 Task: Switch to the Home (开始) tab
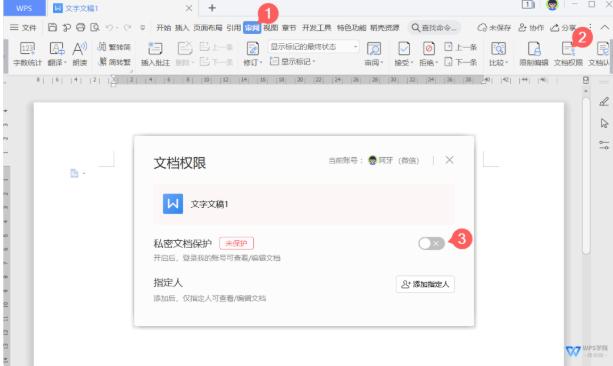click(x=163, y=27)
